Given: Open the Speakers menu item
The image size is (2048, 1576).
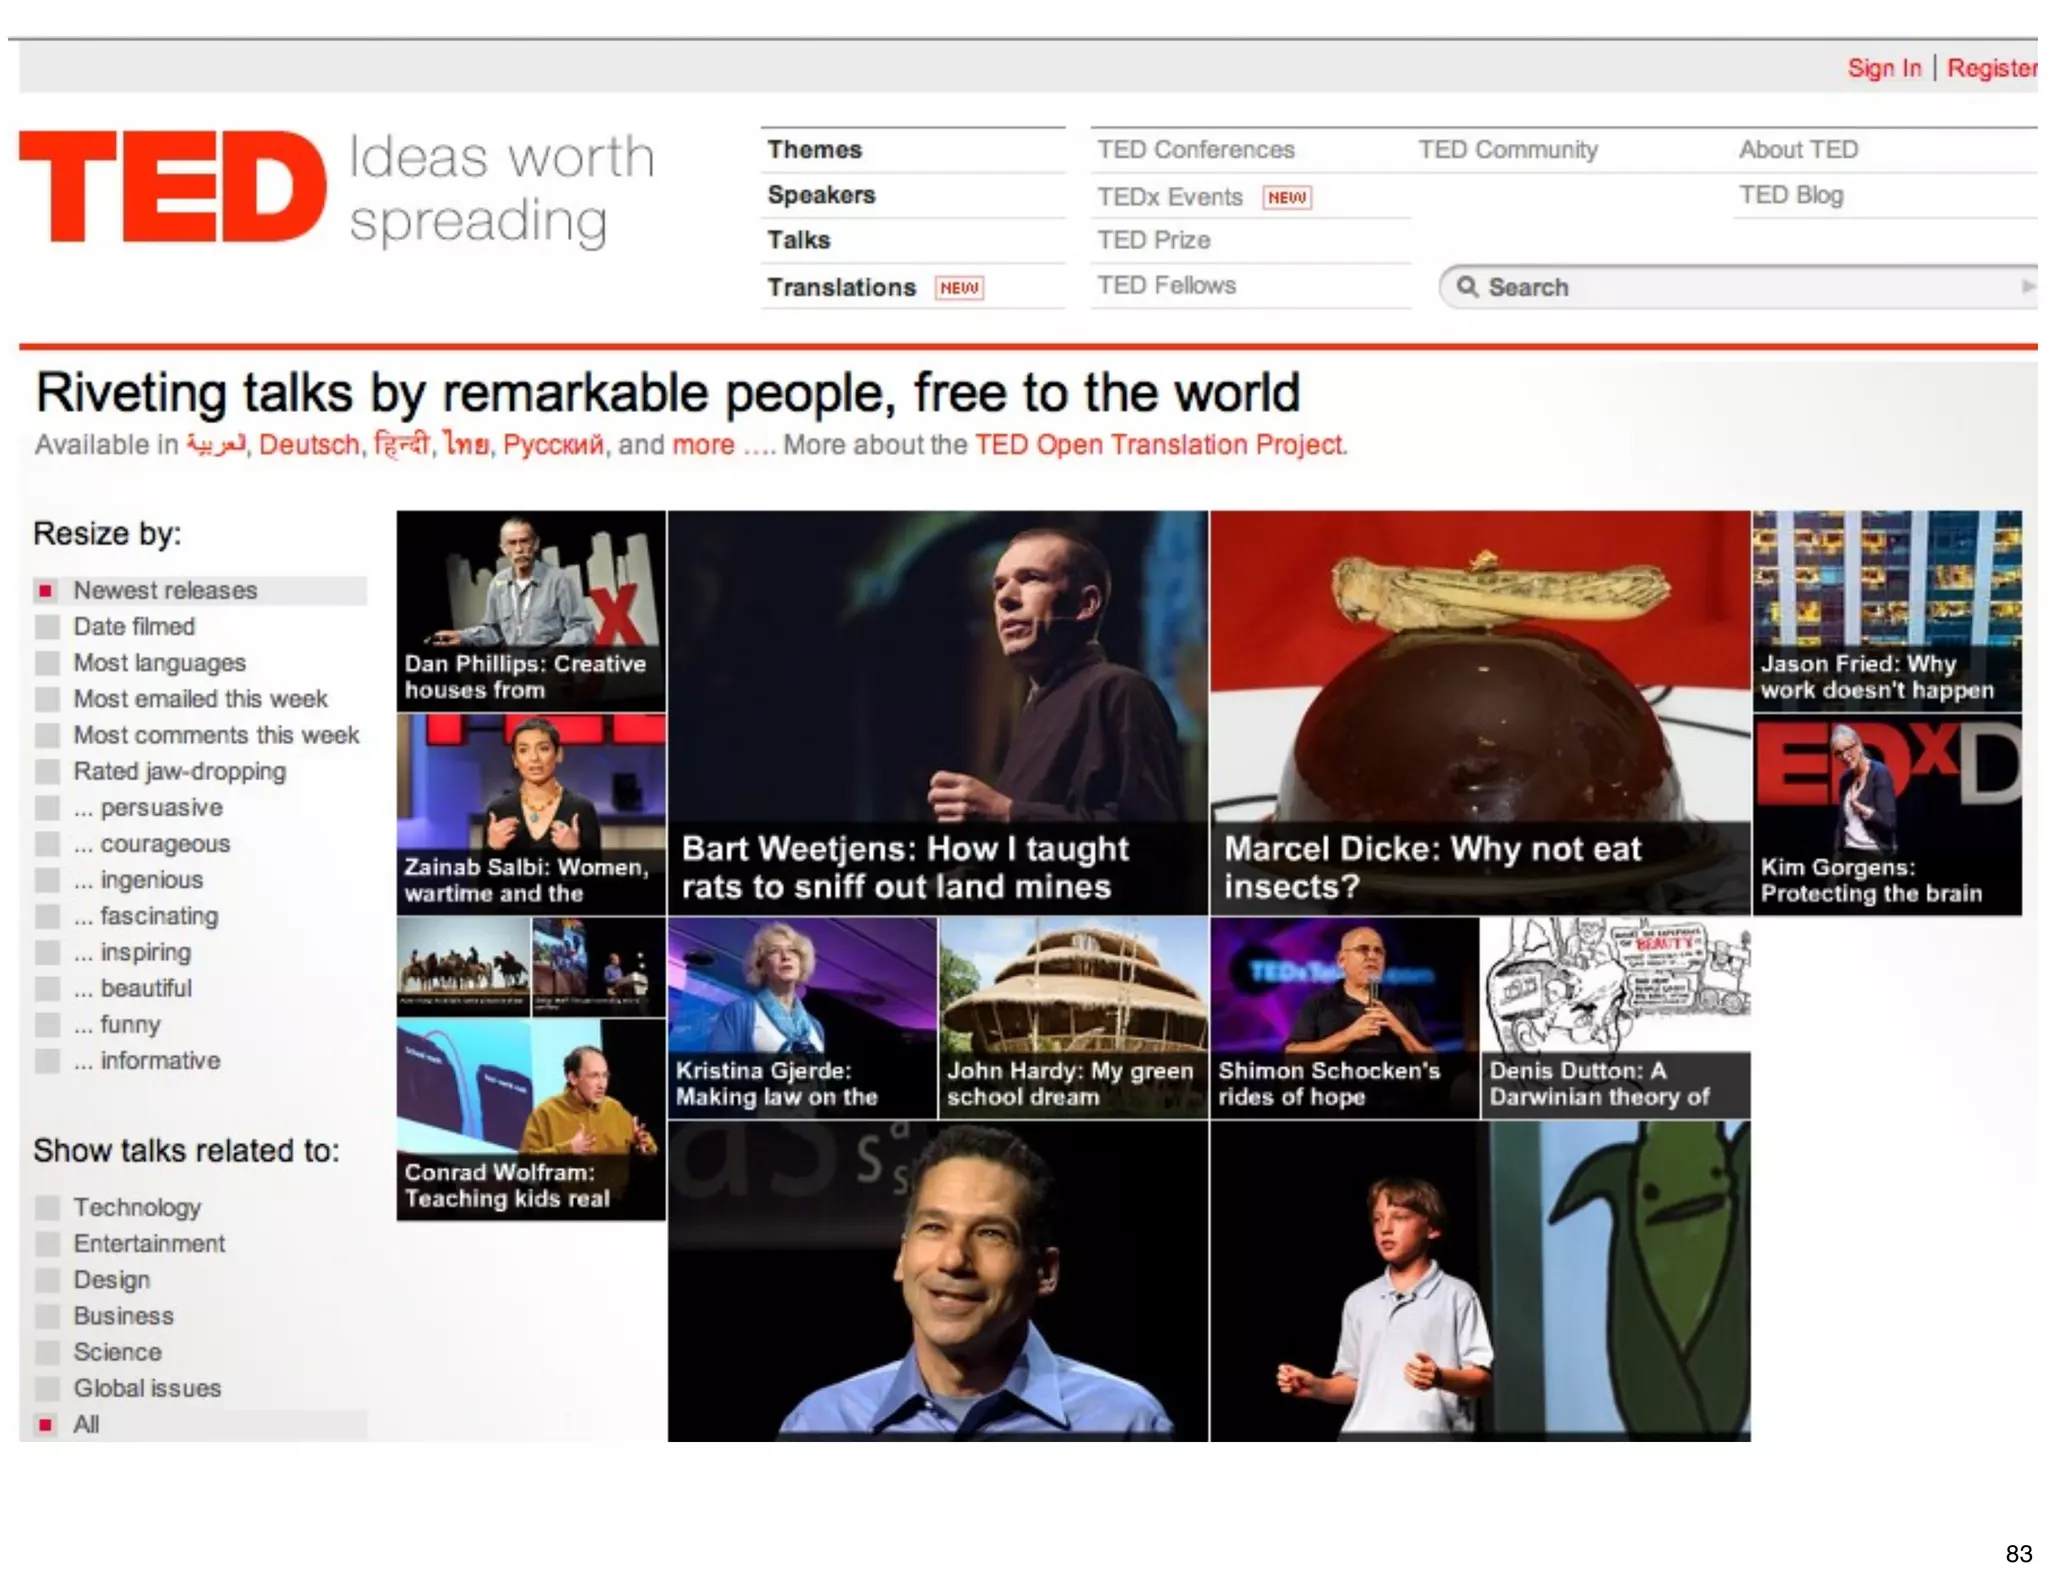Looking at the screenshot, I should click(x=821, y=195).
